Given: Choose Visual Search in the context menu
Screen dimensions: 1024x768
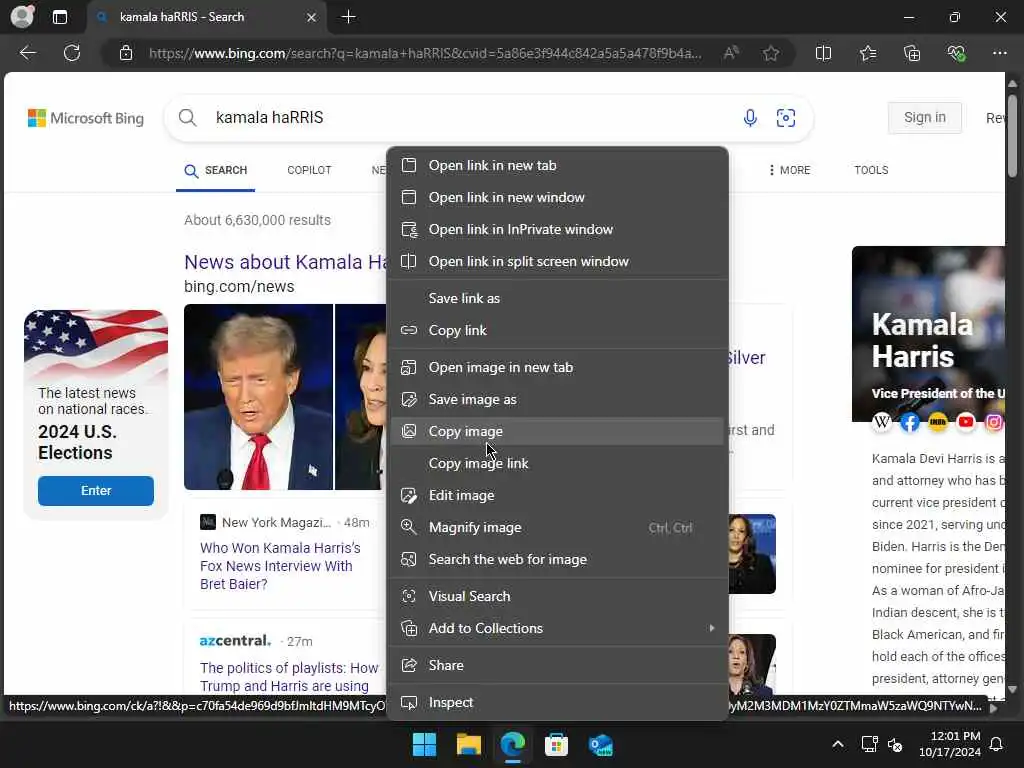Looking at the screenshot, I should (x=557, y=596).
